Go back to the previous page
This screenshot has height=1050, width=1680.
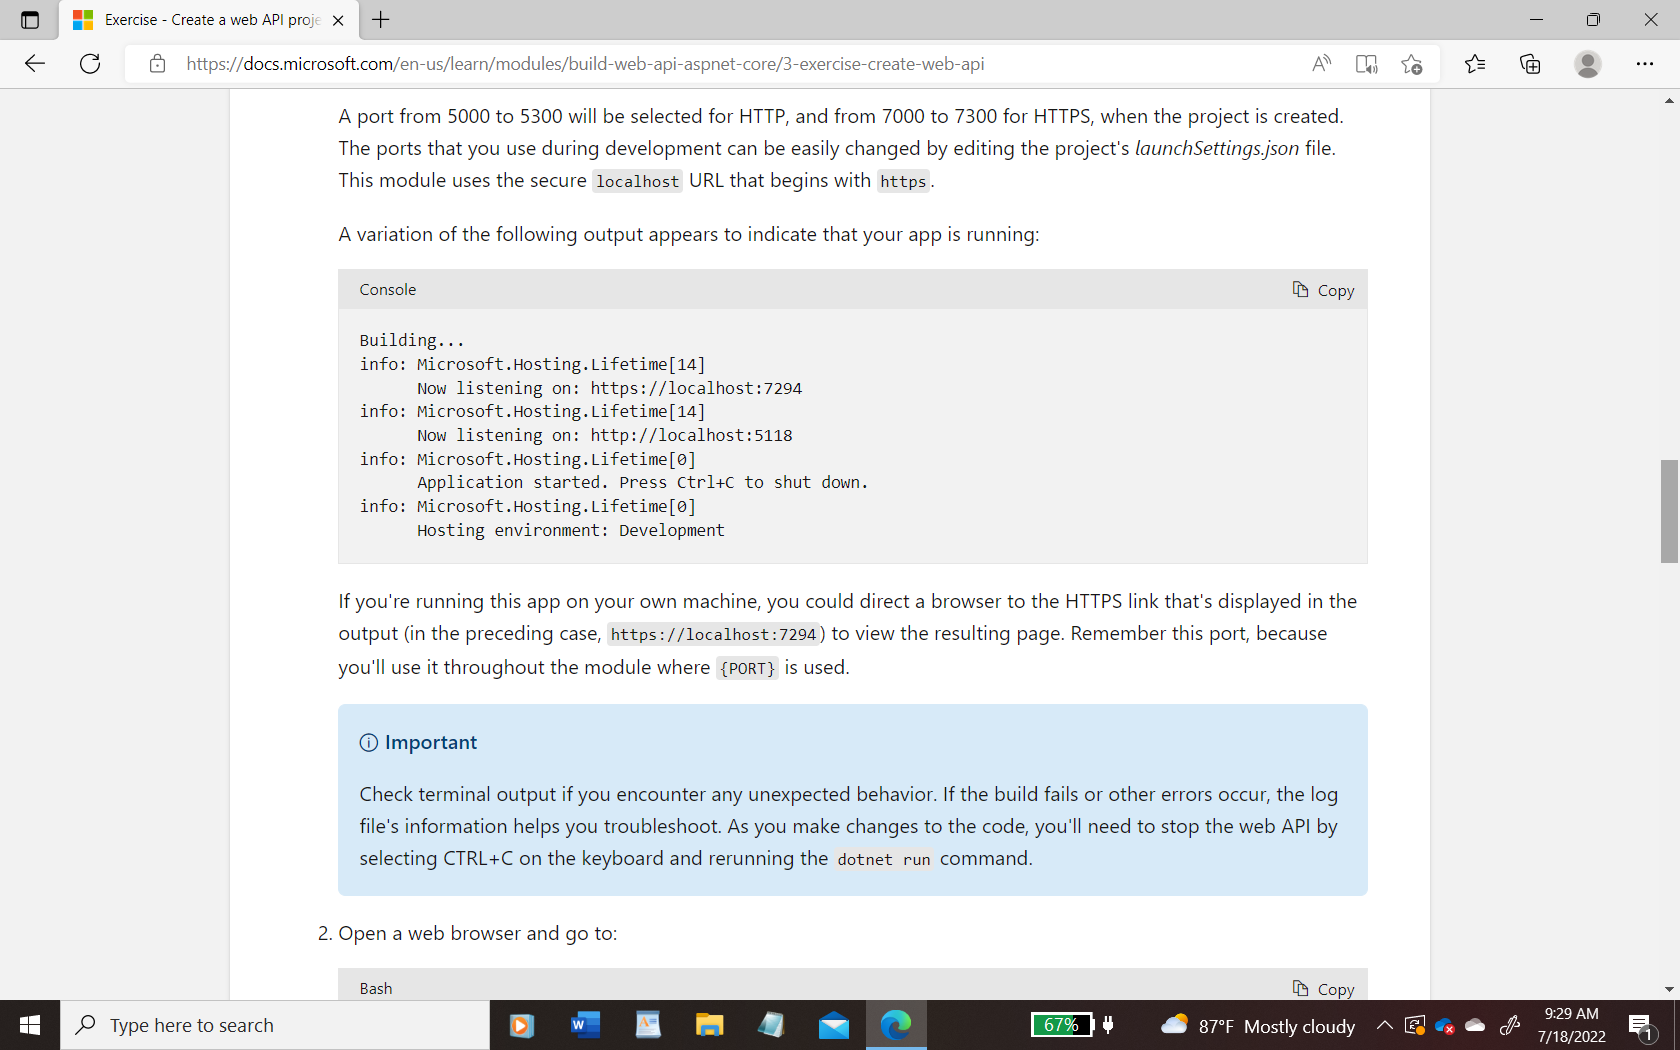click(35, 64)
